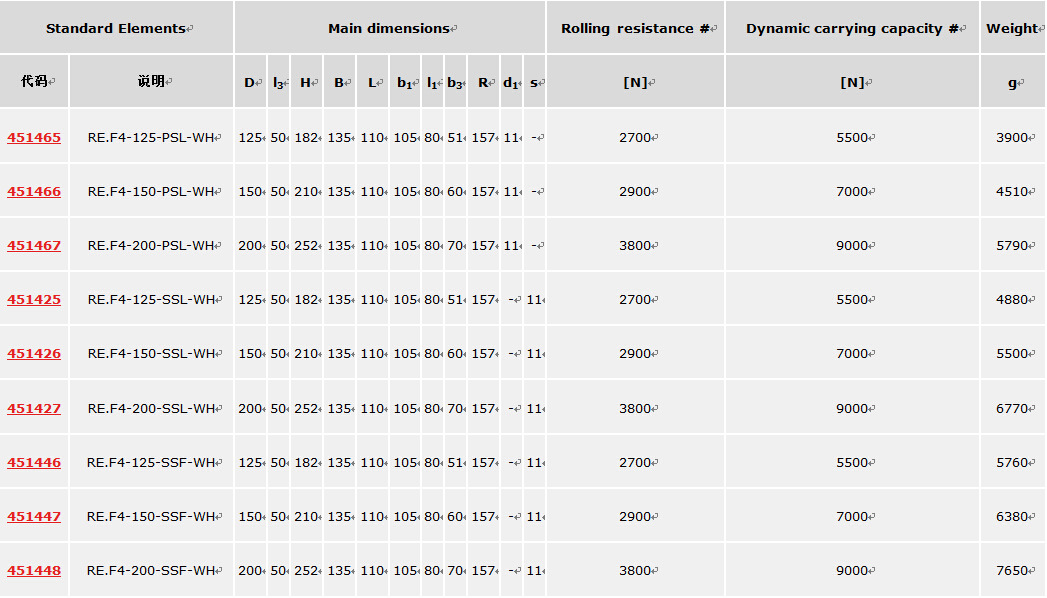This screenshot has height=598, width=1047.
Task: Select the RE.F4-125-PSL-WH description cell
Action: (x=151, y=138)
